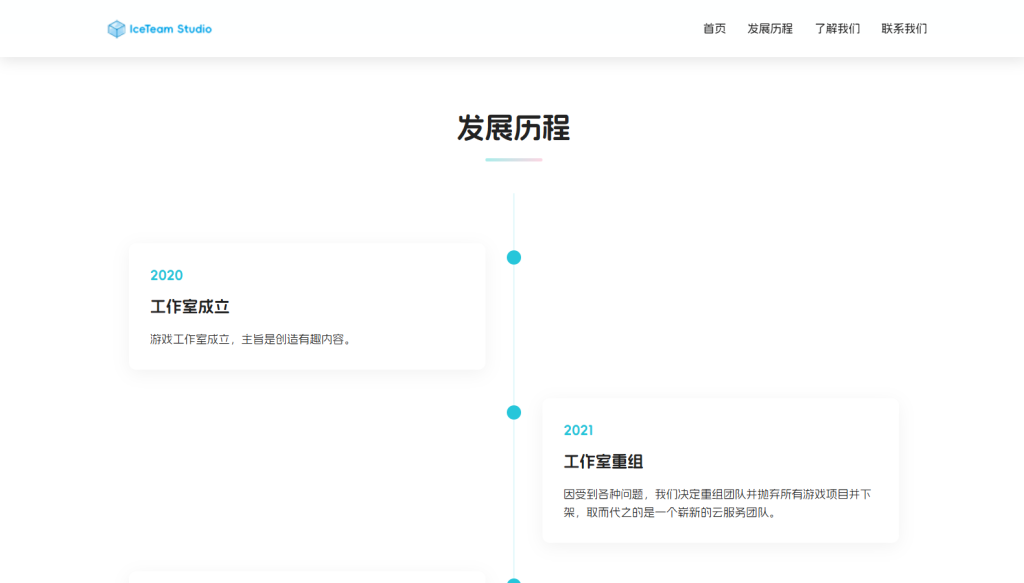Click the gradient underline below the heading
Image resolution: width=1024 pixels, height=583 pixels.
click(x=513, y=159)
